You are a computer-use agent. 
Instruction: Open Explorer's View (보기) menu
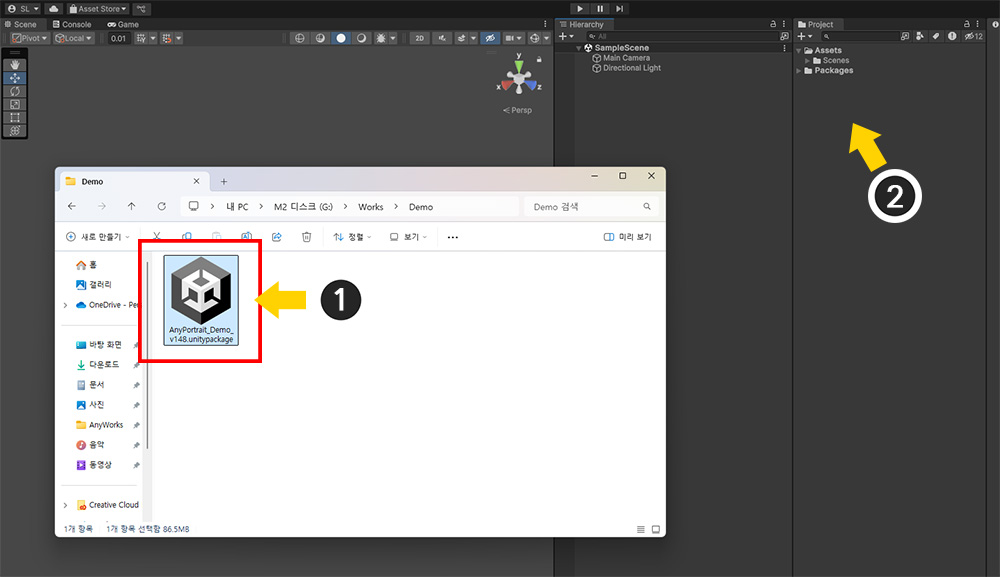click(x=408, y=237)
